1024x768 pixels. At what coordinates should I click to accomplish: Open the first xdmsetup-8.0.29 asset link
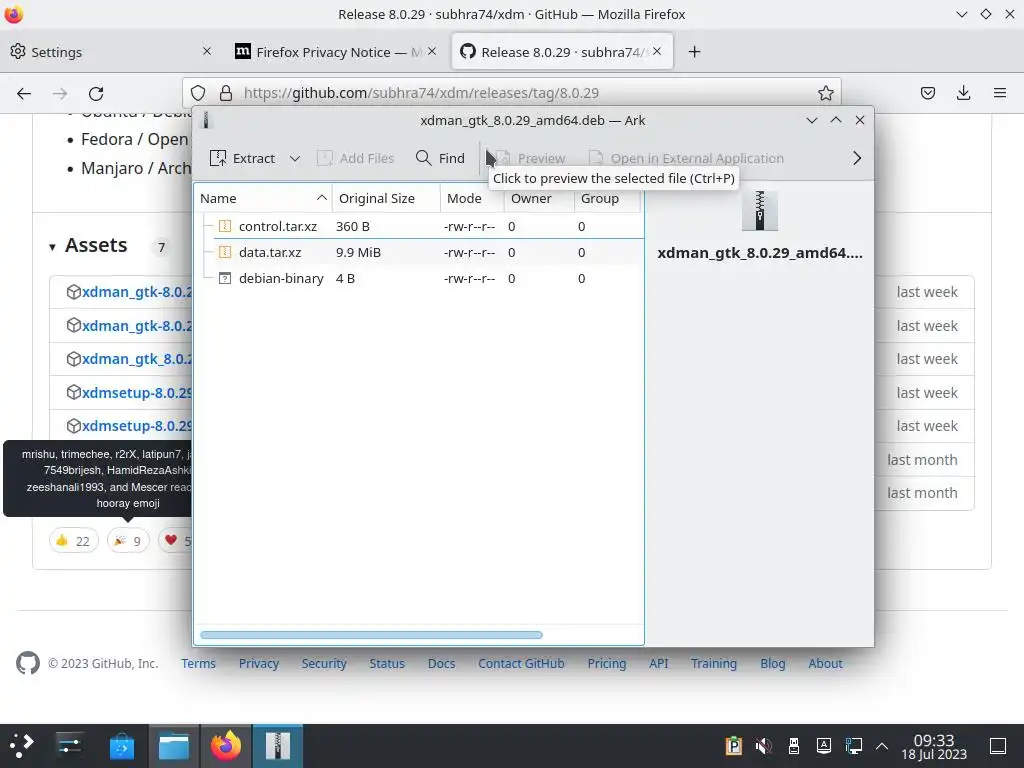(x=137, y=392)
